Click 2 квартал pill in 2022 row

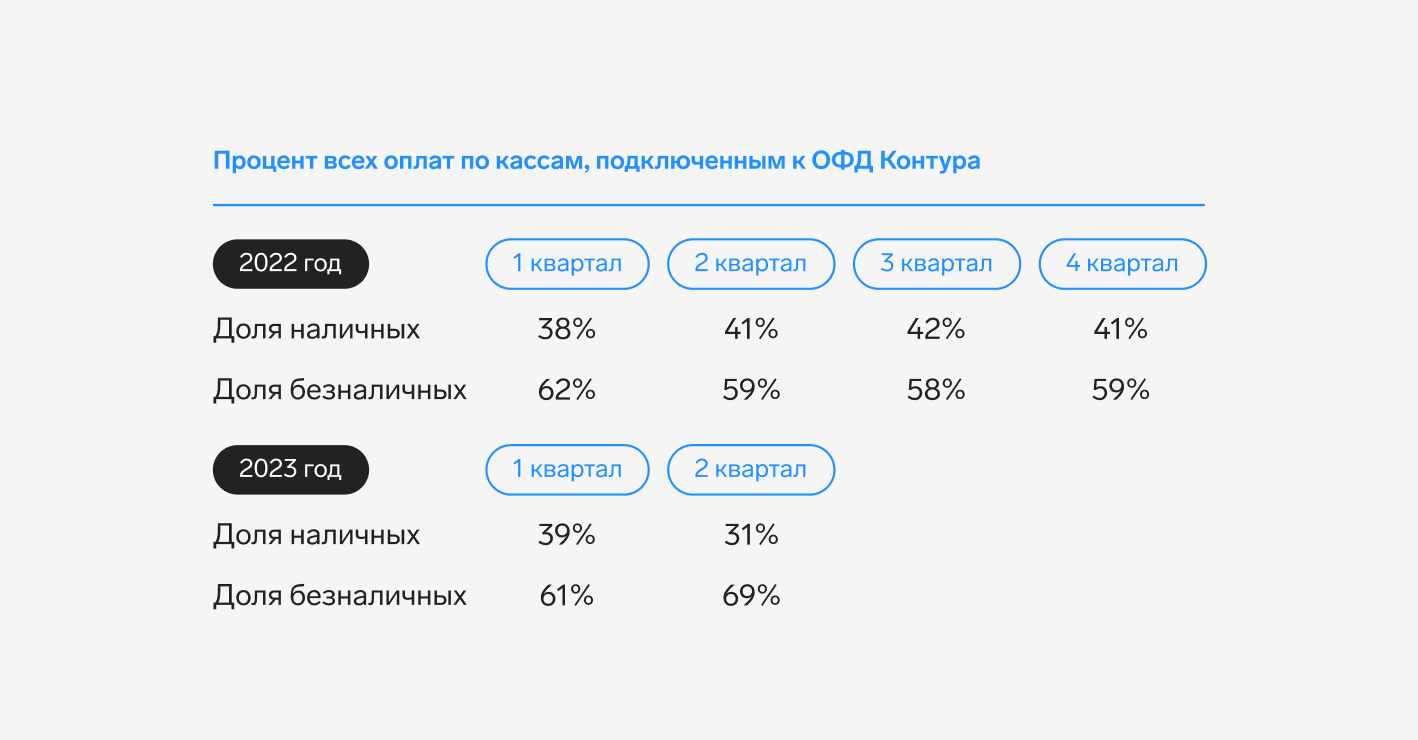coord(751,264)
